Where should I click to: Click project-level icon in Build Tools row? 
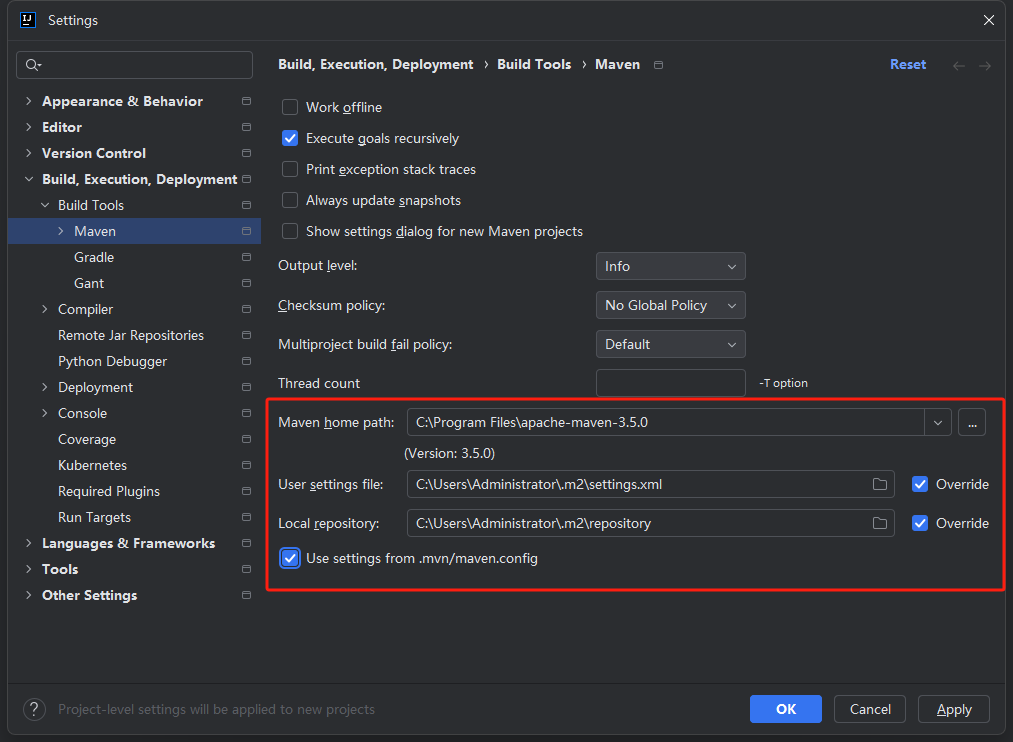246,205
